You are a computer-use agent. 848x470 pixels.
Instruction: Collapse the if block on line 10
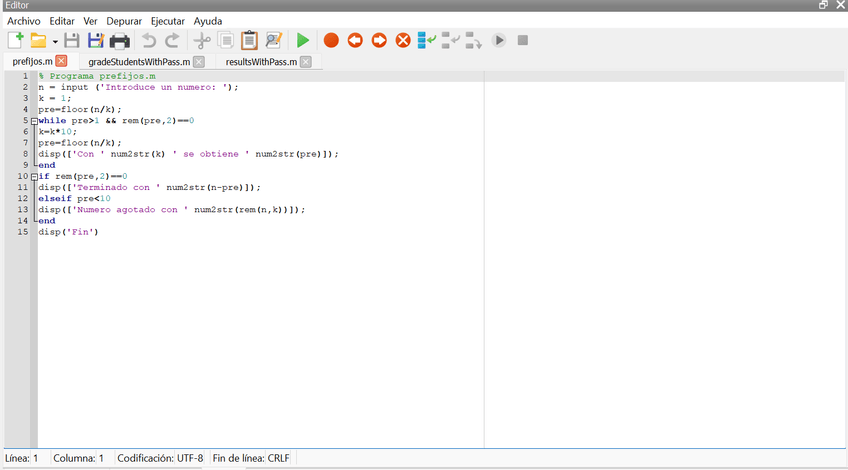point(34,177)
